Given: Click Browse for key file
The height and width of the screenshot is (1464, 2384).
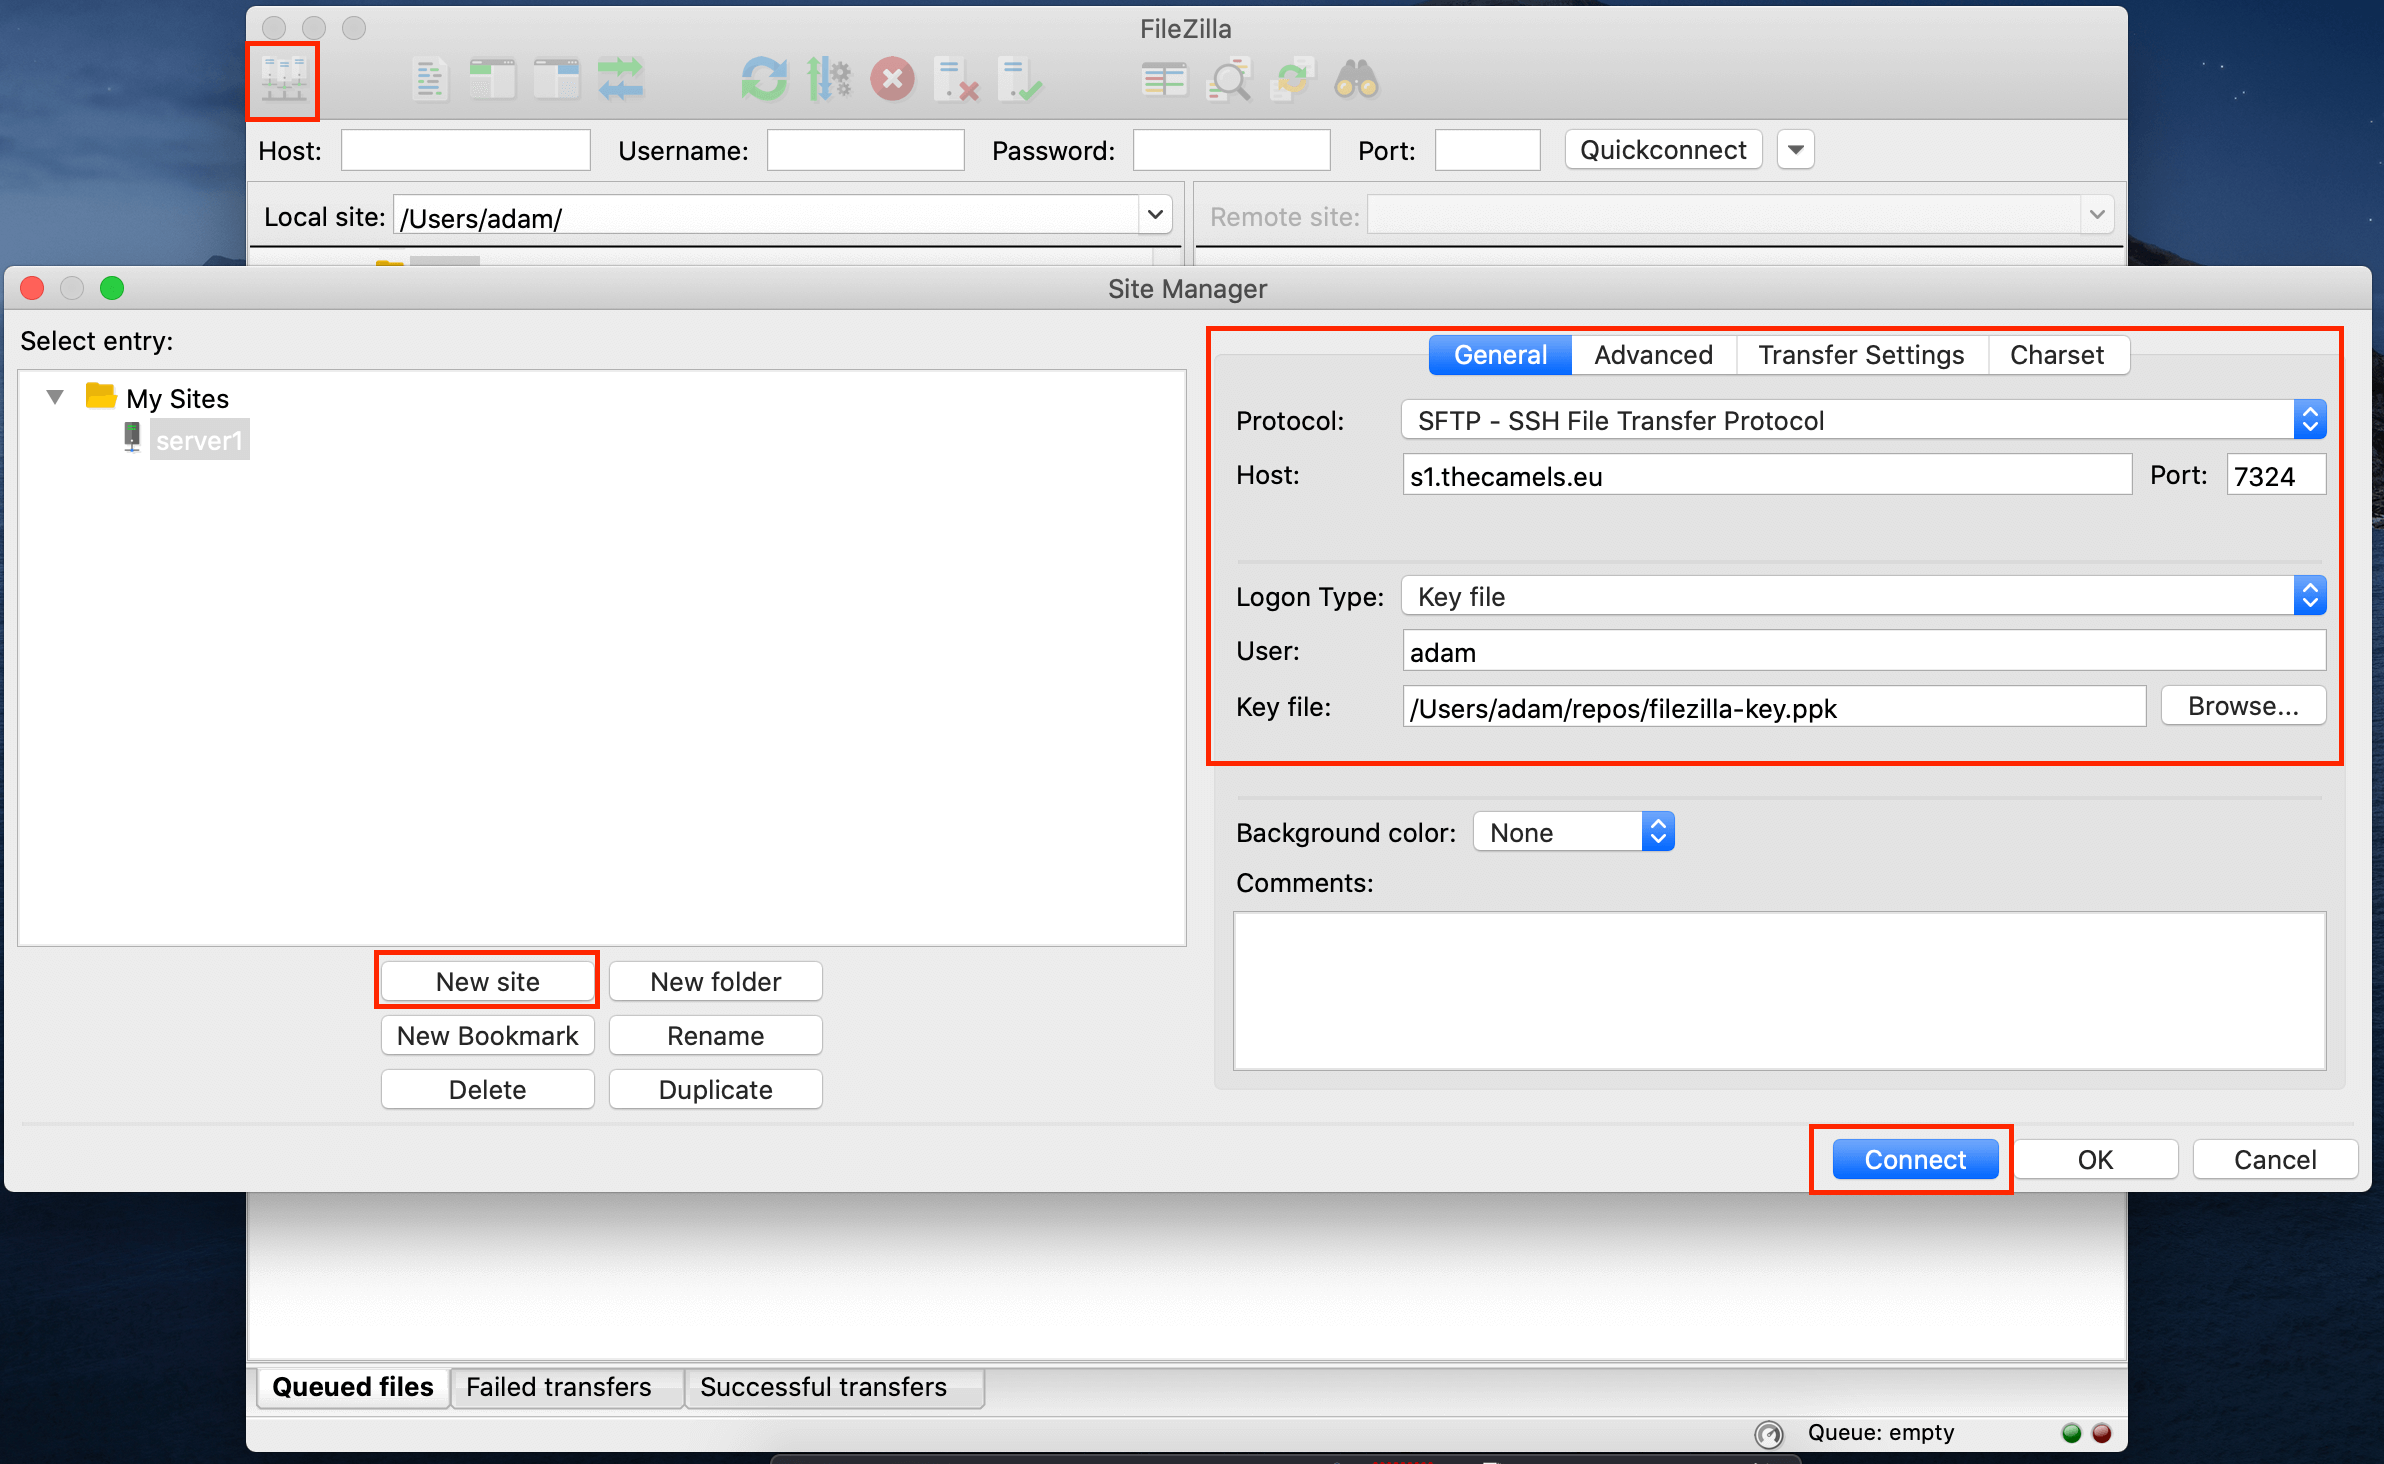Looking at the screenshot, I should 2243,705.
